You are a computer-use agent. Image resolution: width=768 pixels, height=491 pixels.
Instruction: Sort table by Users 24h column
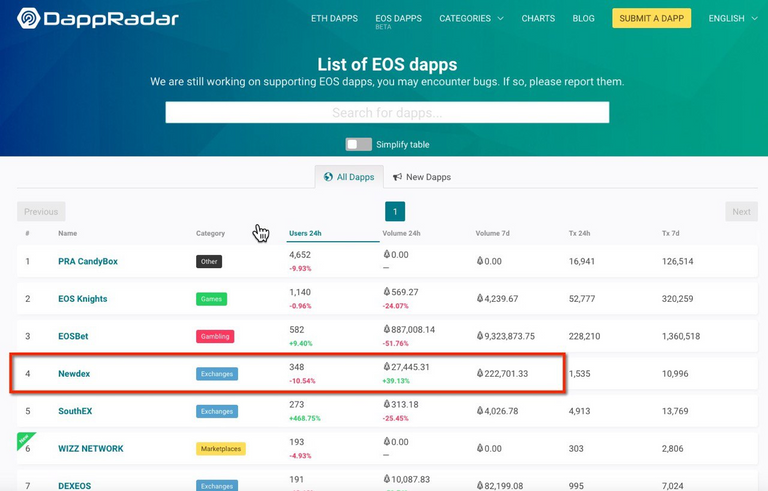[304, 234]
